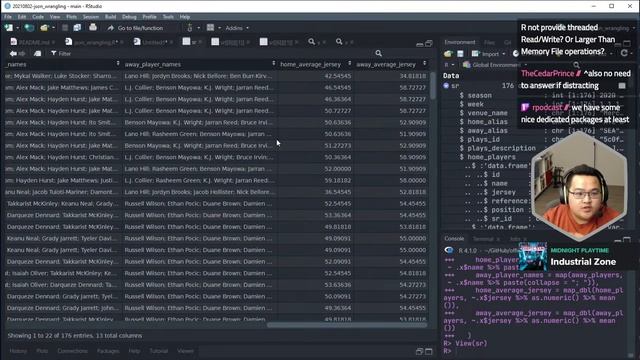Viewport: 640px width, 360px height.
Task: Switch to the Environment tab
Action: pos(460,42)
